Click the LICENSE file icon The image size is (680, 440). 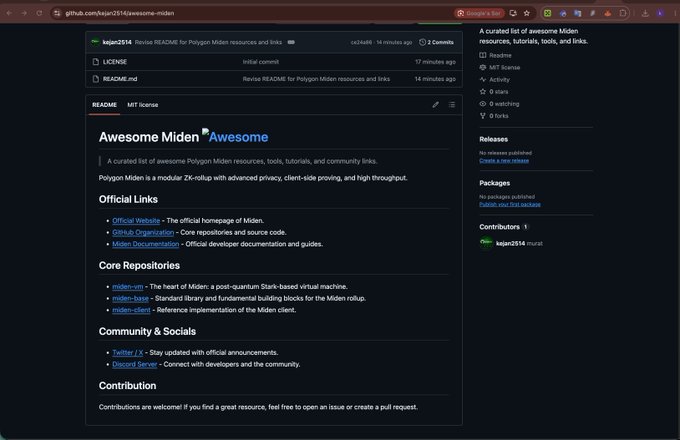(96, 62)
